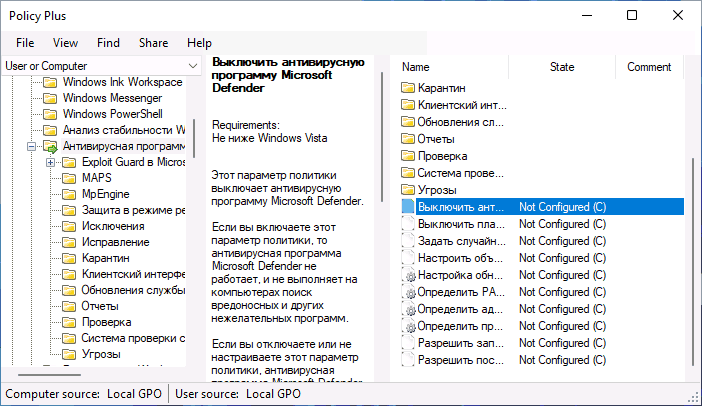Click State of Выключить пла... row
The width and height of the screenshot is (702, 406).
click(x=562, y=224)
